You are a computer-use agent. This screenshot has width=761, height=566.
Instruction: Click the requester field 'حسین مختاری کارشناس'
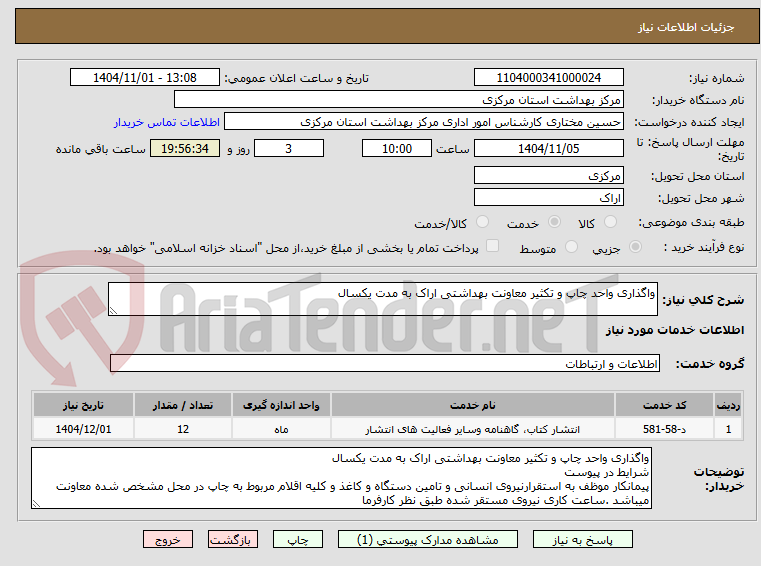coord(424,122)
